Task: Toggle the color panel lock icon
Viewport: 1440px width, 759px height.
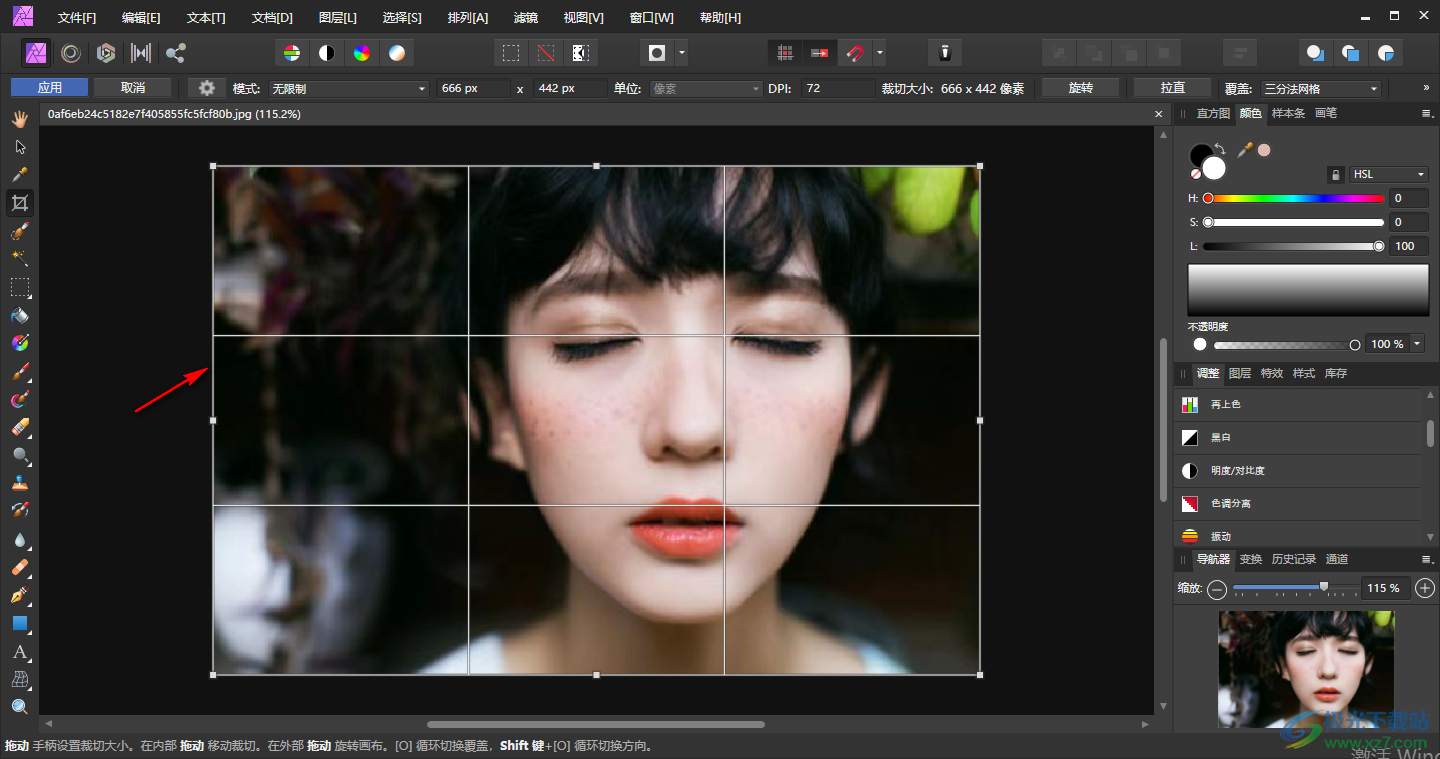Action: [1335, 175]
